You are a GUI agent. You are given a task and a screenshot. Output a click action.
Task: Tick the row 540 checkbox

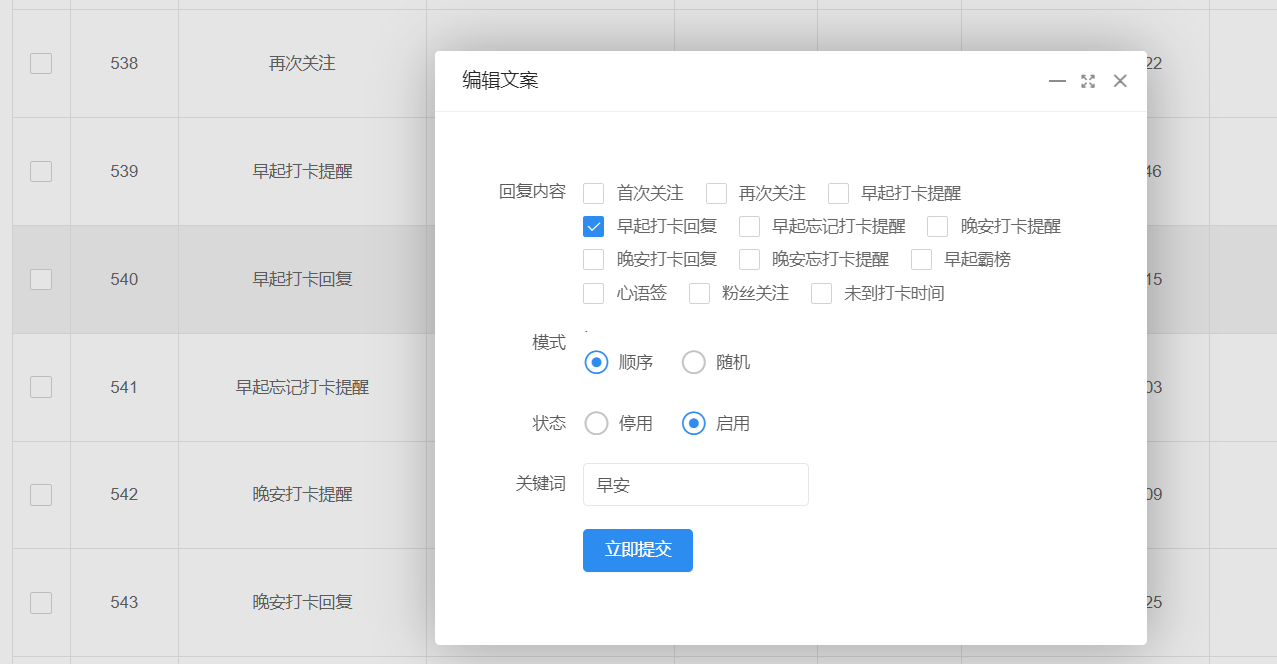pos(41,279)
